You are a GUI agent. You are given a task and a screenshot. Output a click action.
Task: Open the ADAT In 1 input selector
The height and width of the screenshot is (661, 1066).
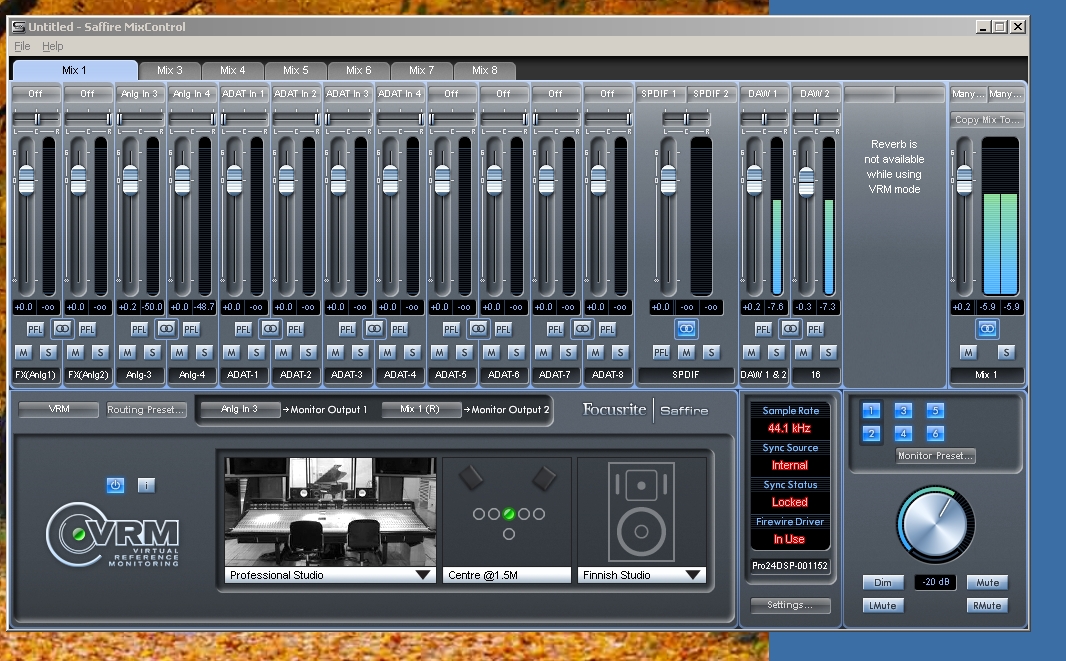[x=243, y=94]
